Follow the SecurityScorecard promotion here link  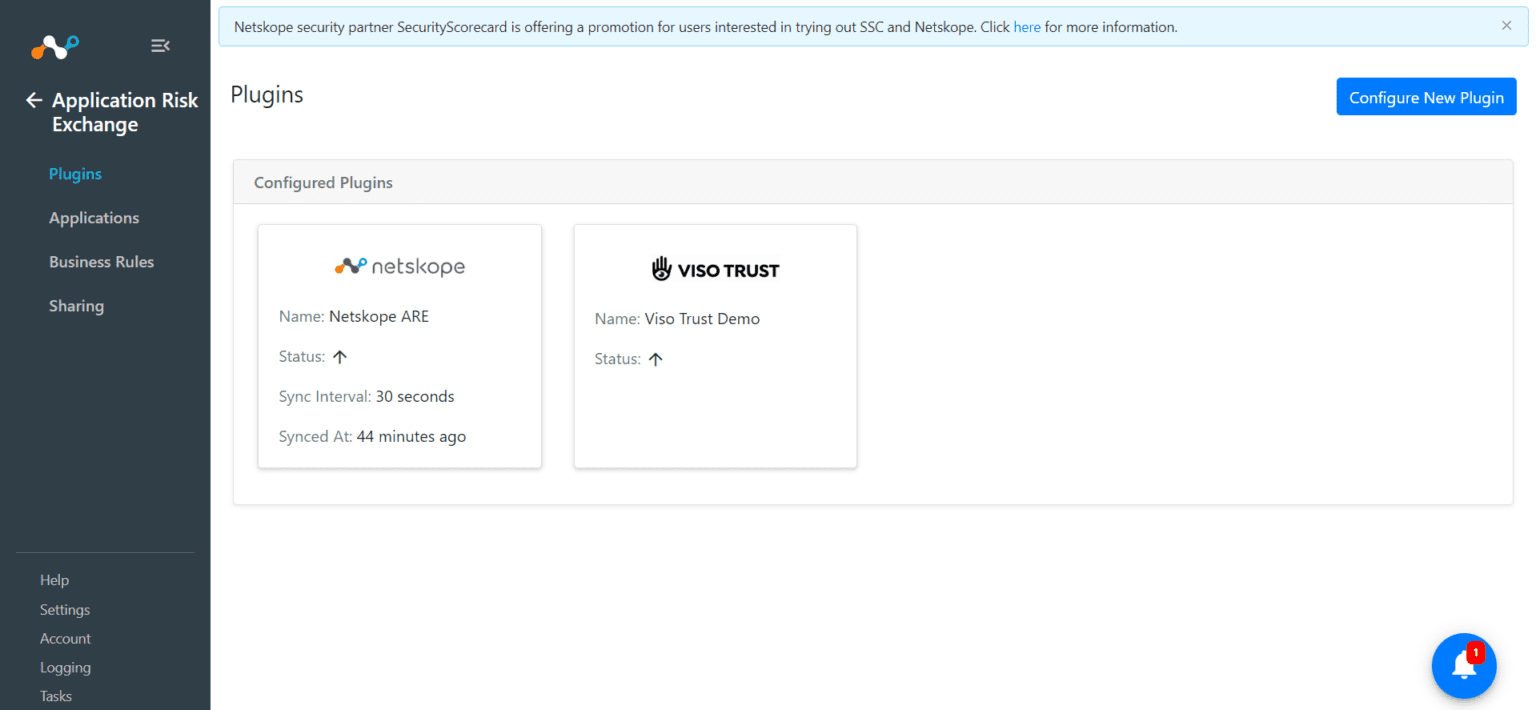1027,27
